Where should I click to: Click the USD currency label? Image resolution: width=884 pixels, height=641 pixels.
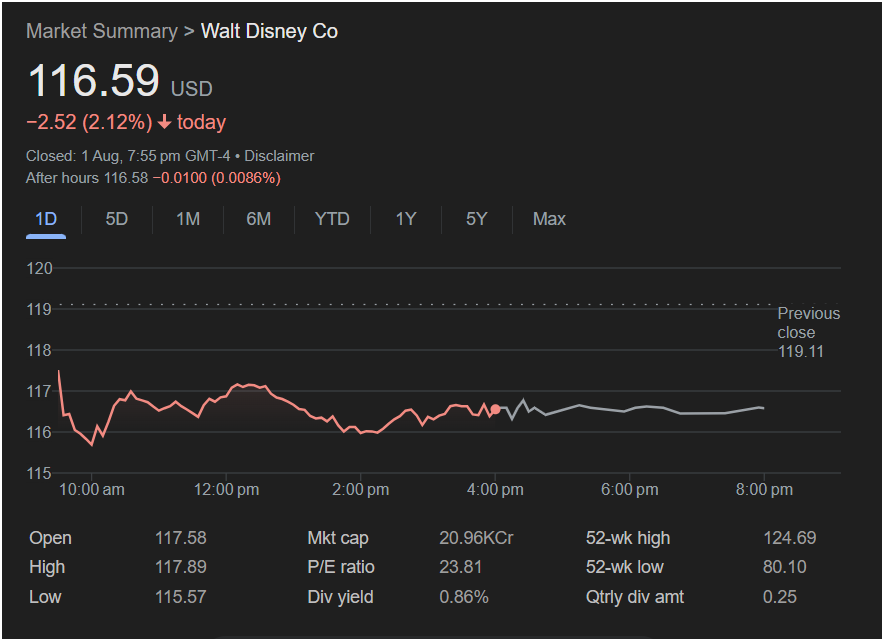point(192,89)
